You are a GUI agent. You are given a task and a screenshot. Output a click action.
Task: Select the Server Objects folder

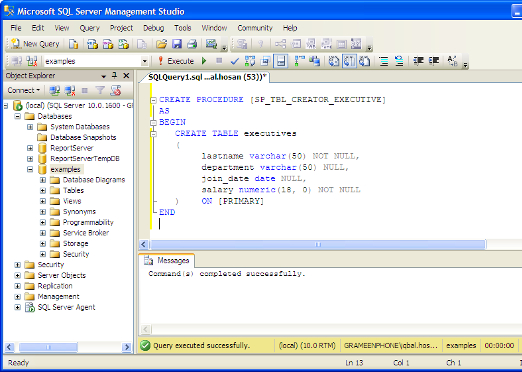tap(62, 275)
